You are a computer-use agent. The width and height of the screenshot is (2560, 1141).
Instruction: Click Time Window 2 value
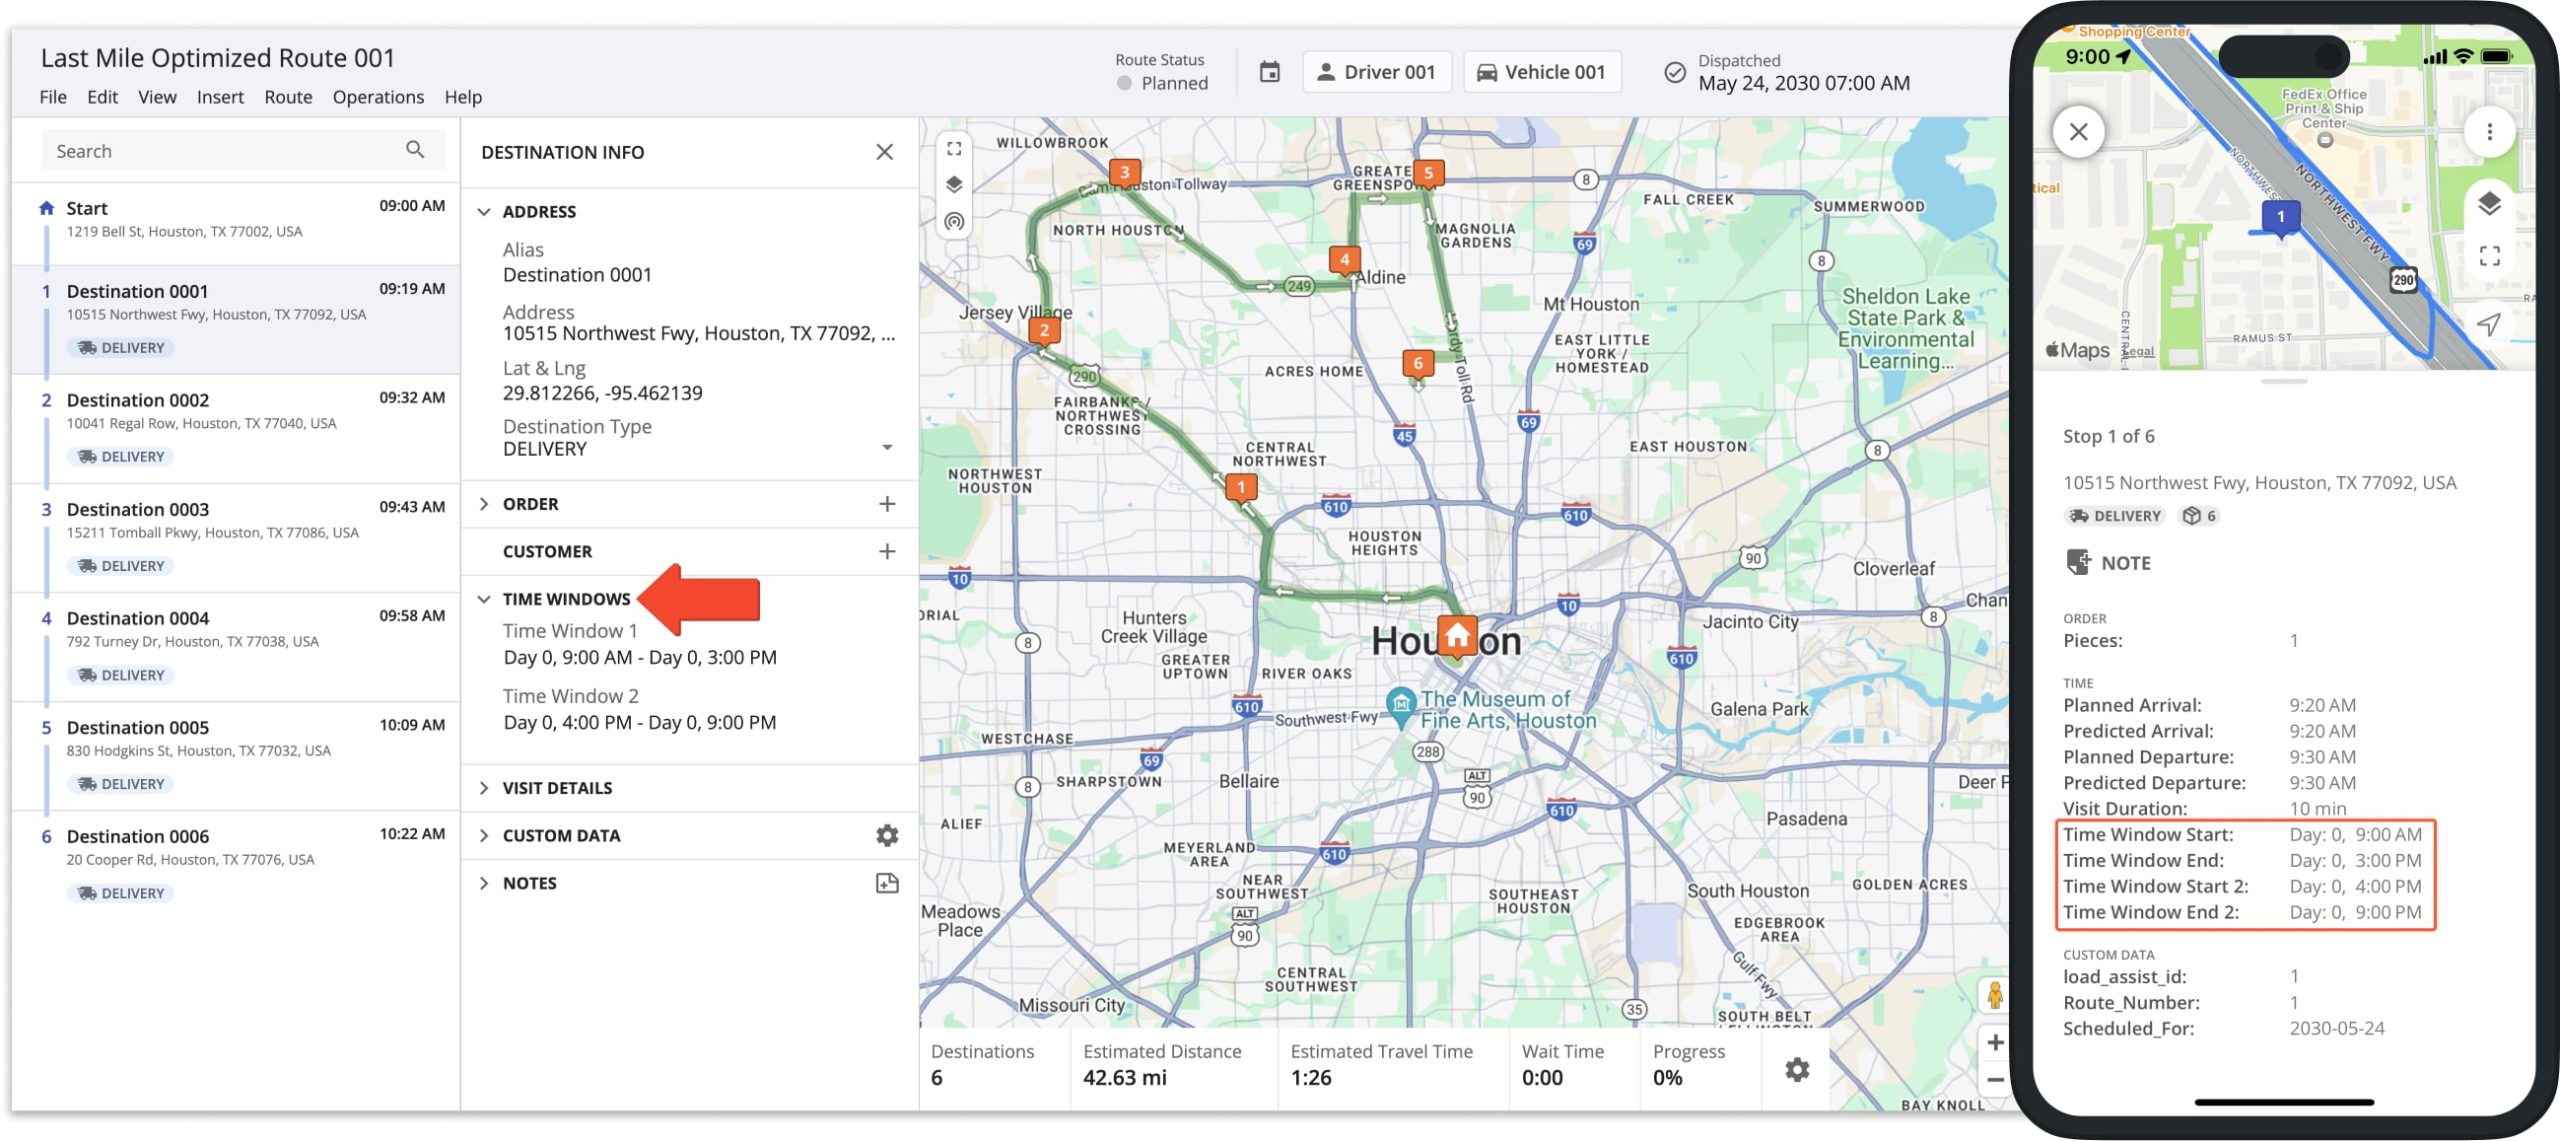640,723
